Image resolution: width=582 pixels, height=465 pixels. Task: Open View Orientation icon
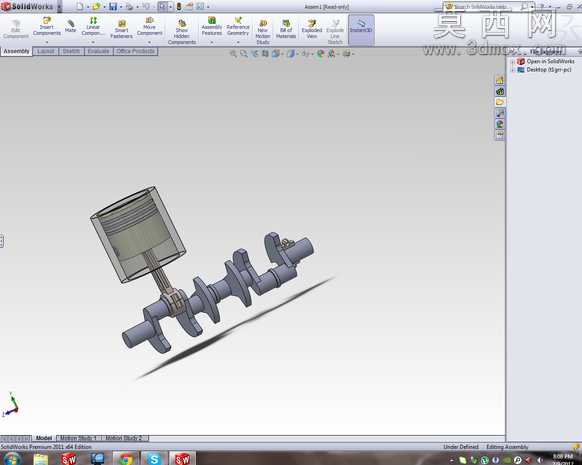tap(276, 54)
